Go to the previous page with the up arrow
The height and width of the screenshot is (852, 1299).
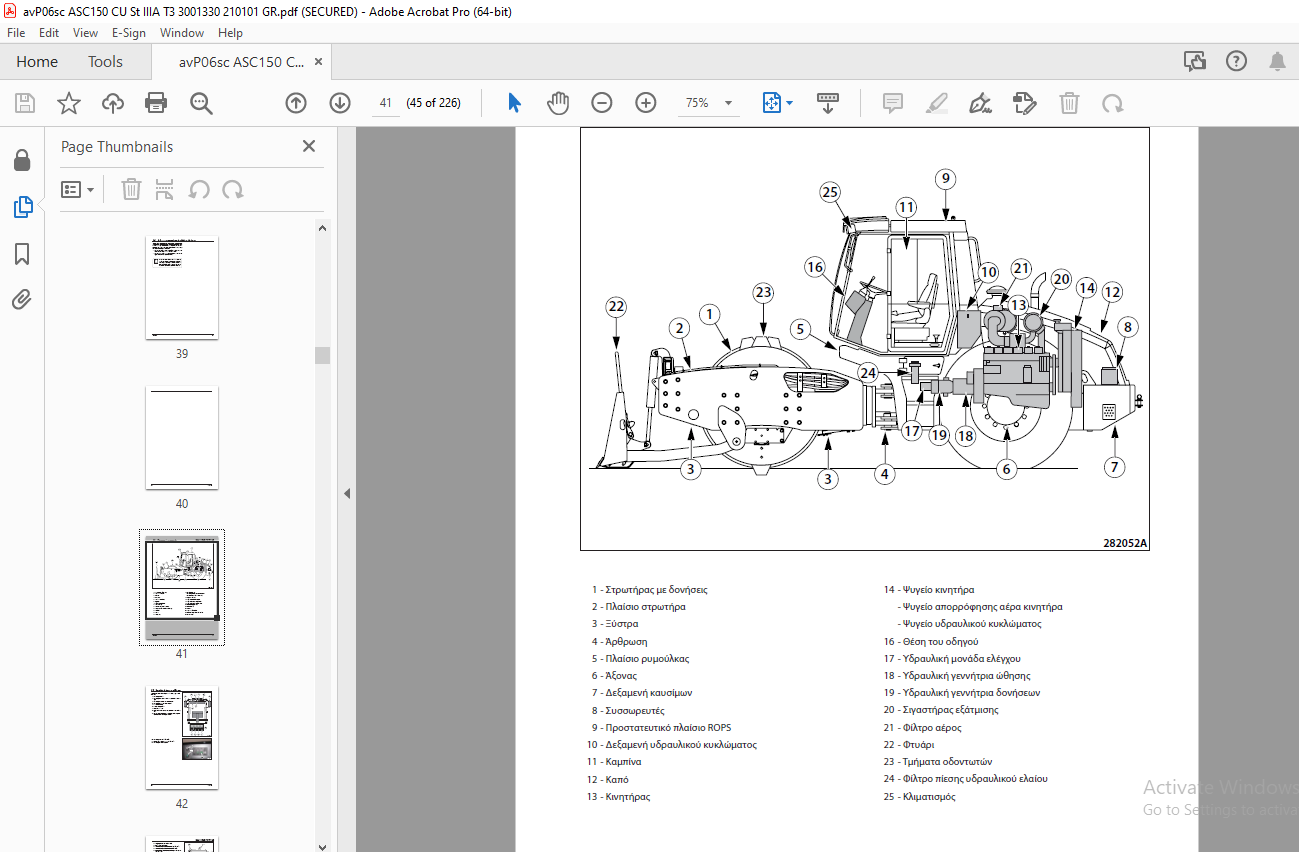click(x=296, y=103)
